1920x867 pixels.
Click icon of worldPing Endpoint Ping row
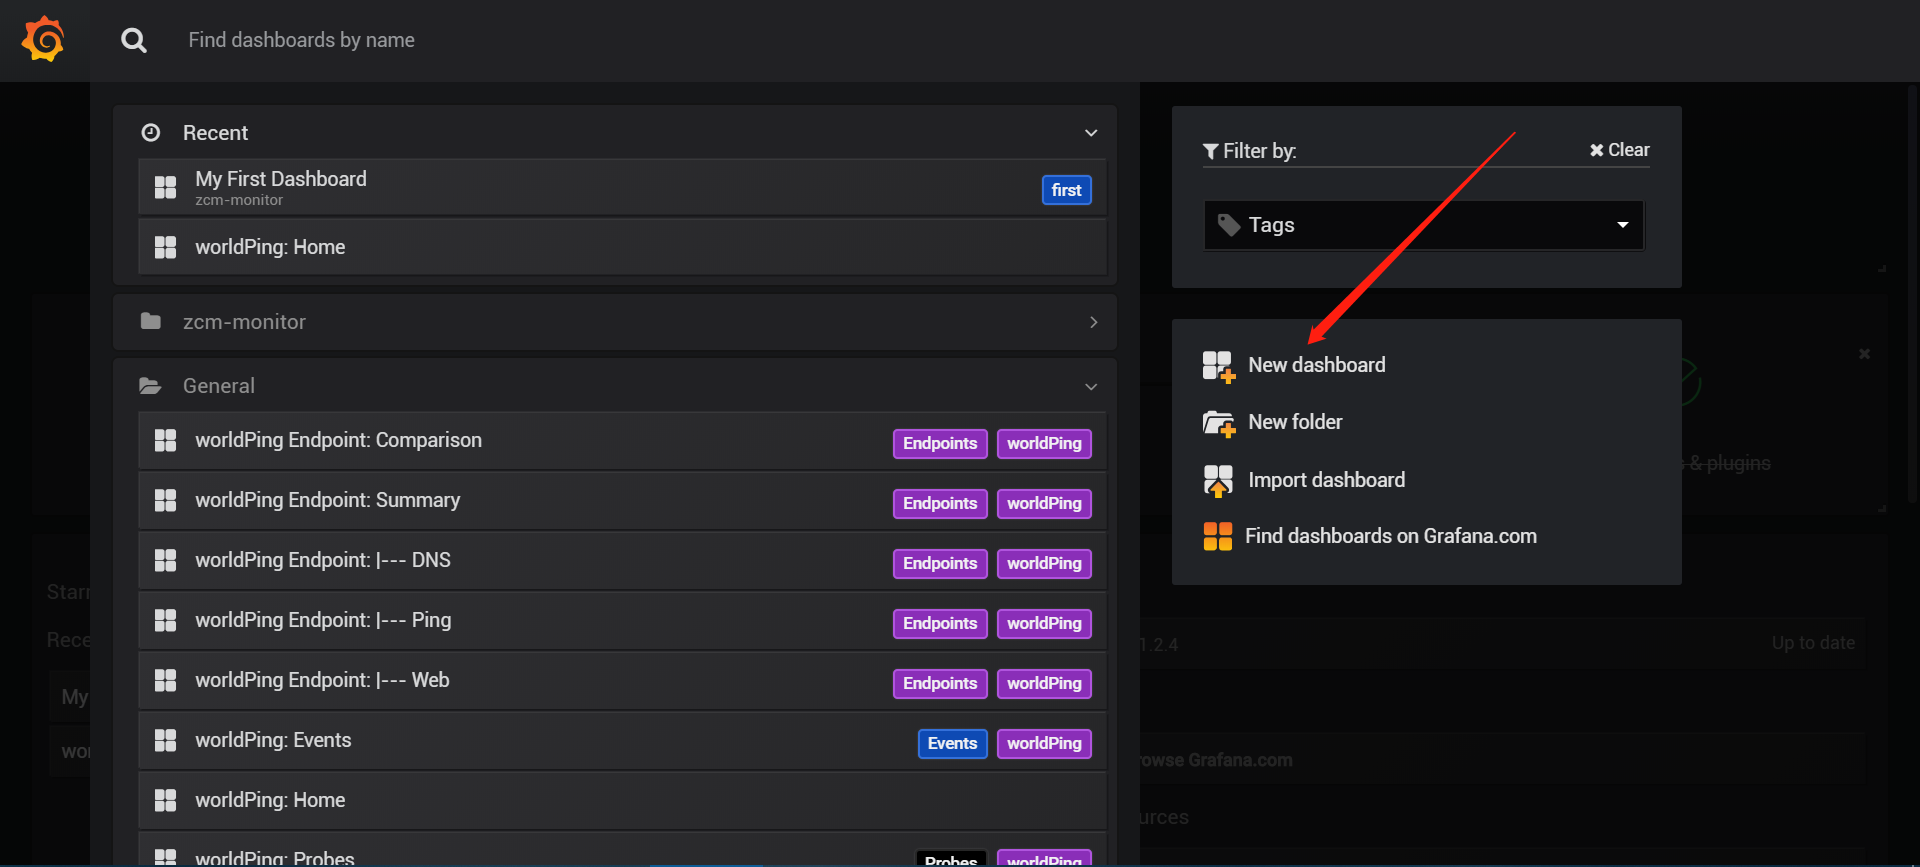[x=165, y=620]
